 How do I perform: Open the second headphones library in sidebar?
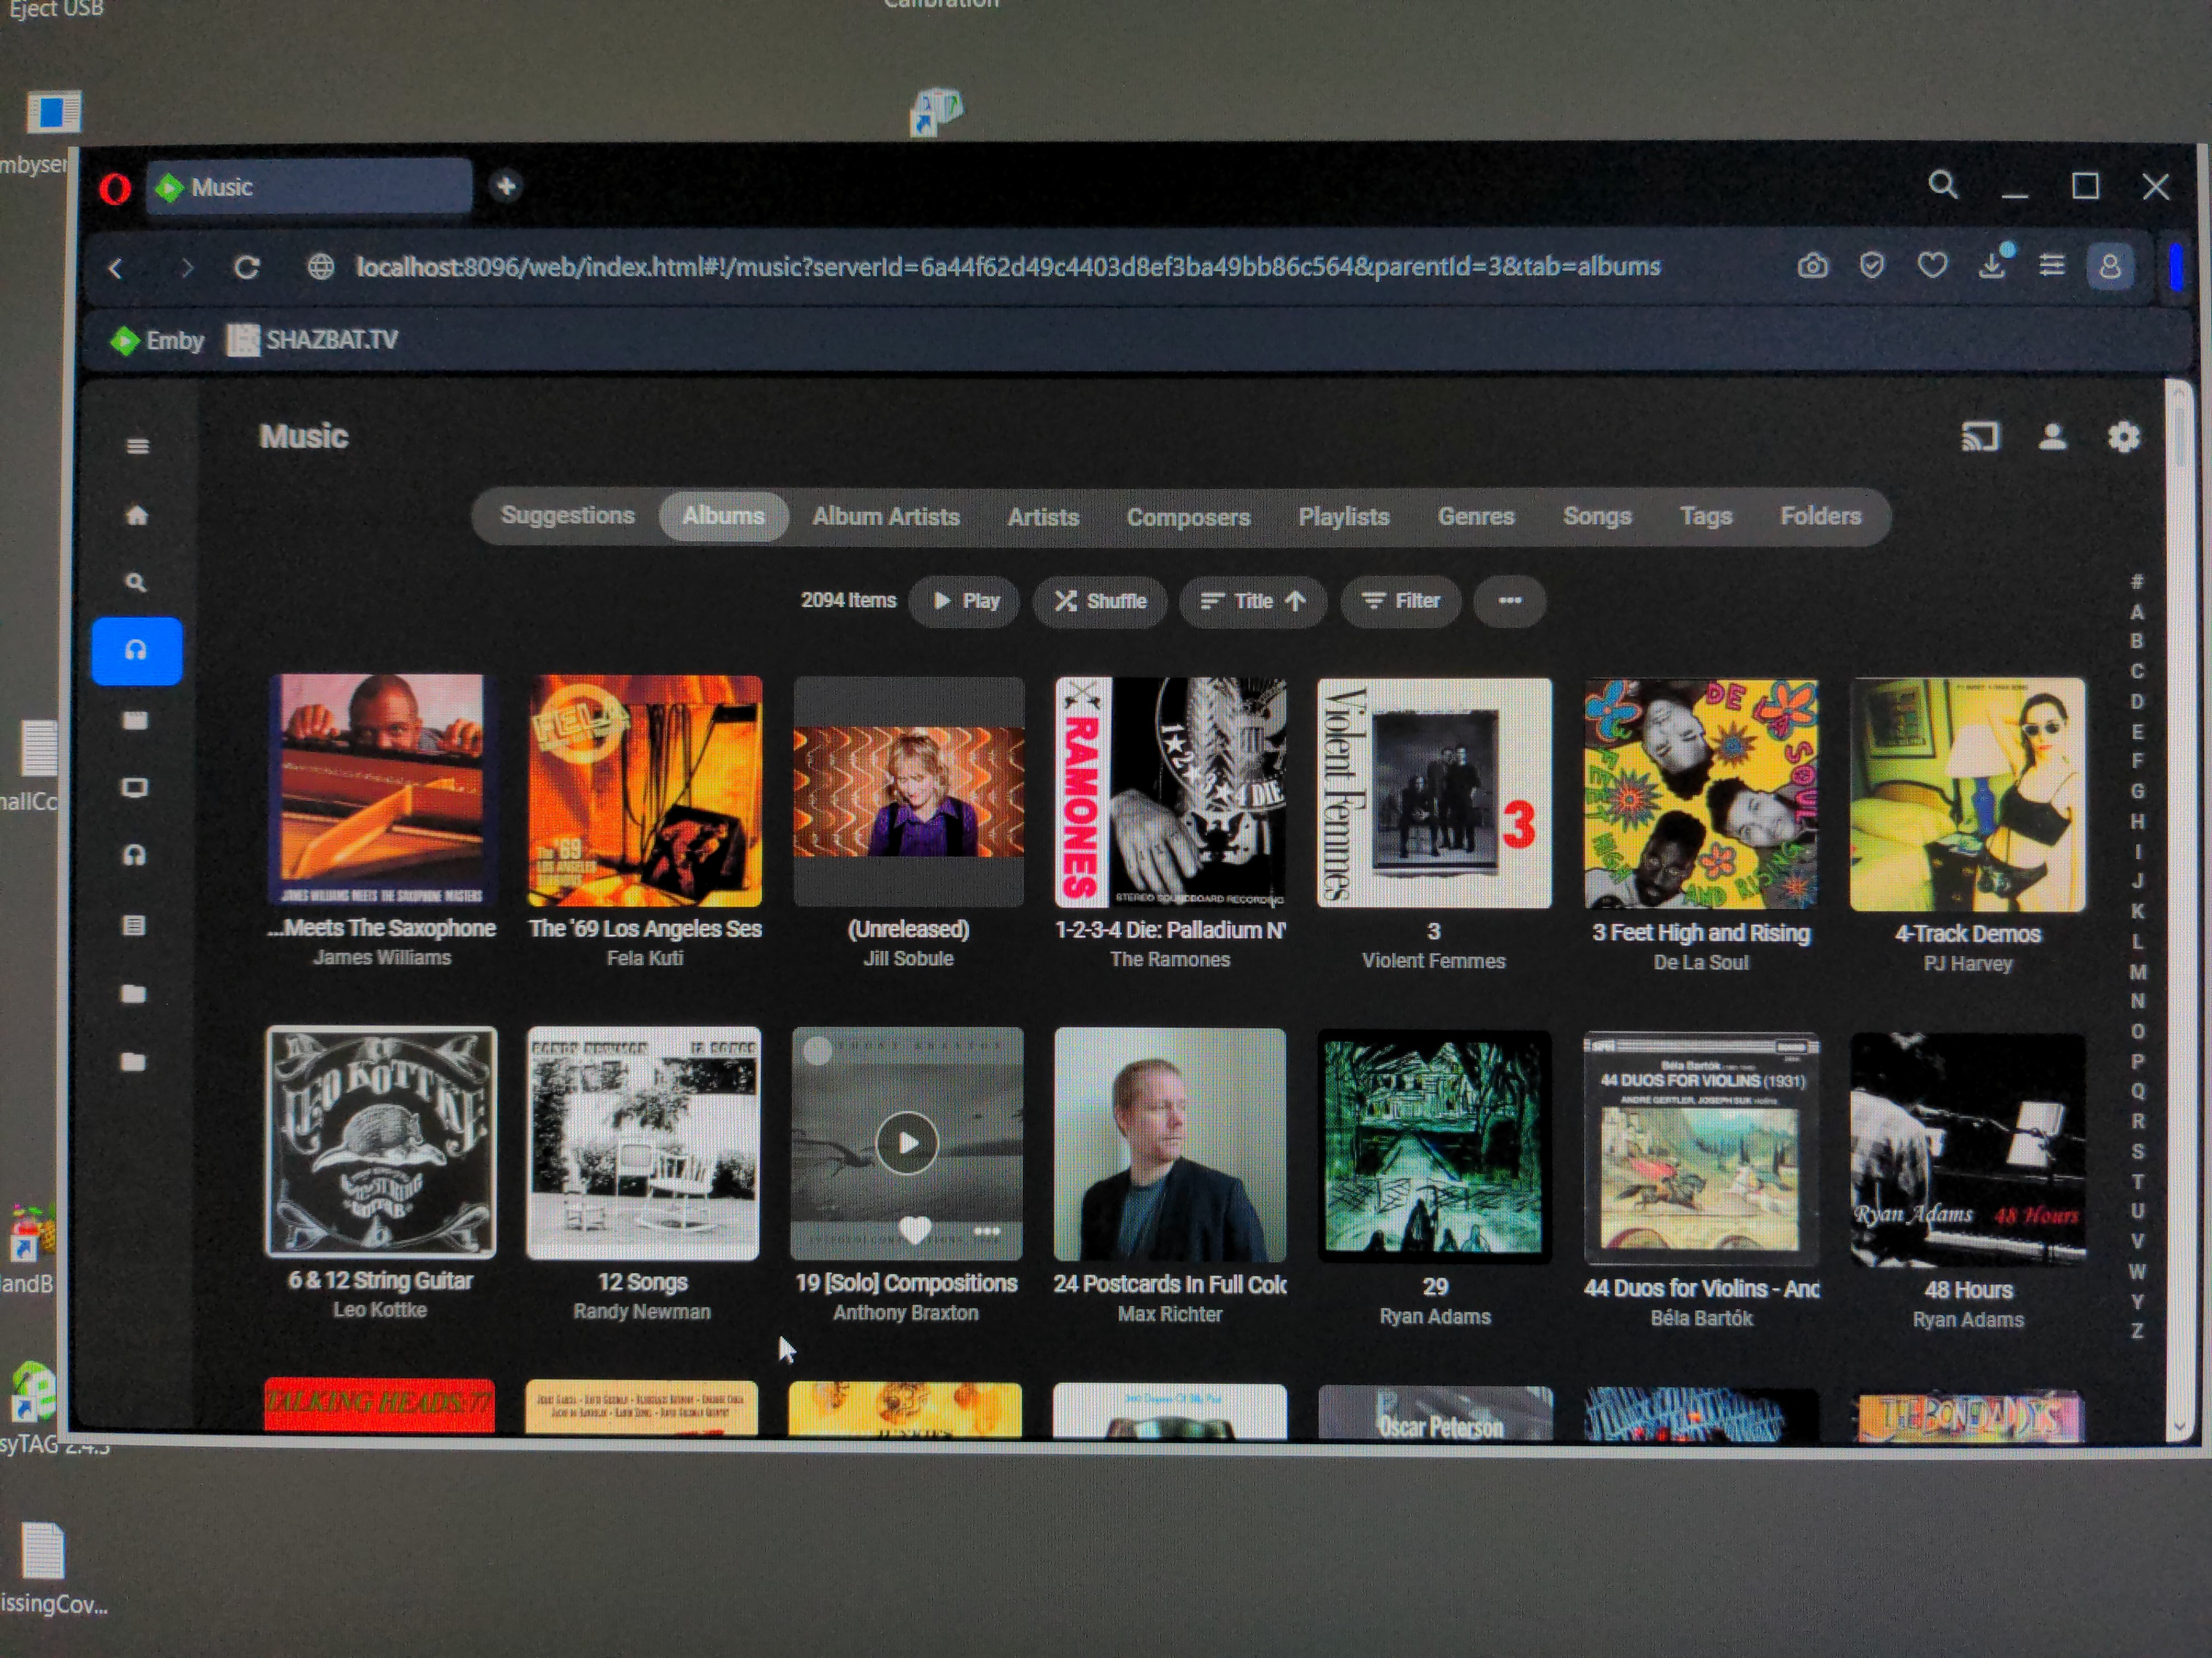tap(135, 855)
